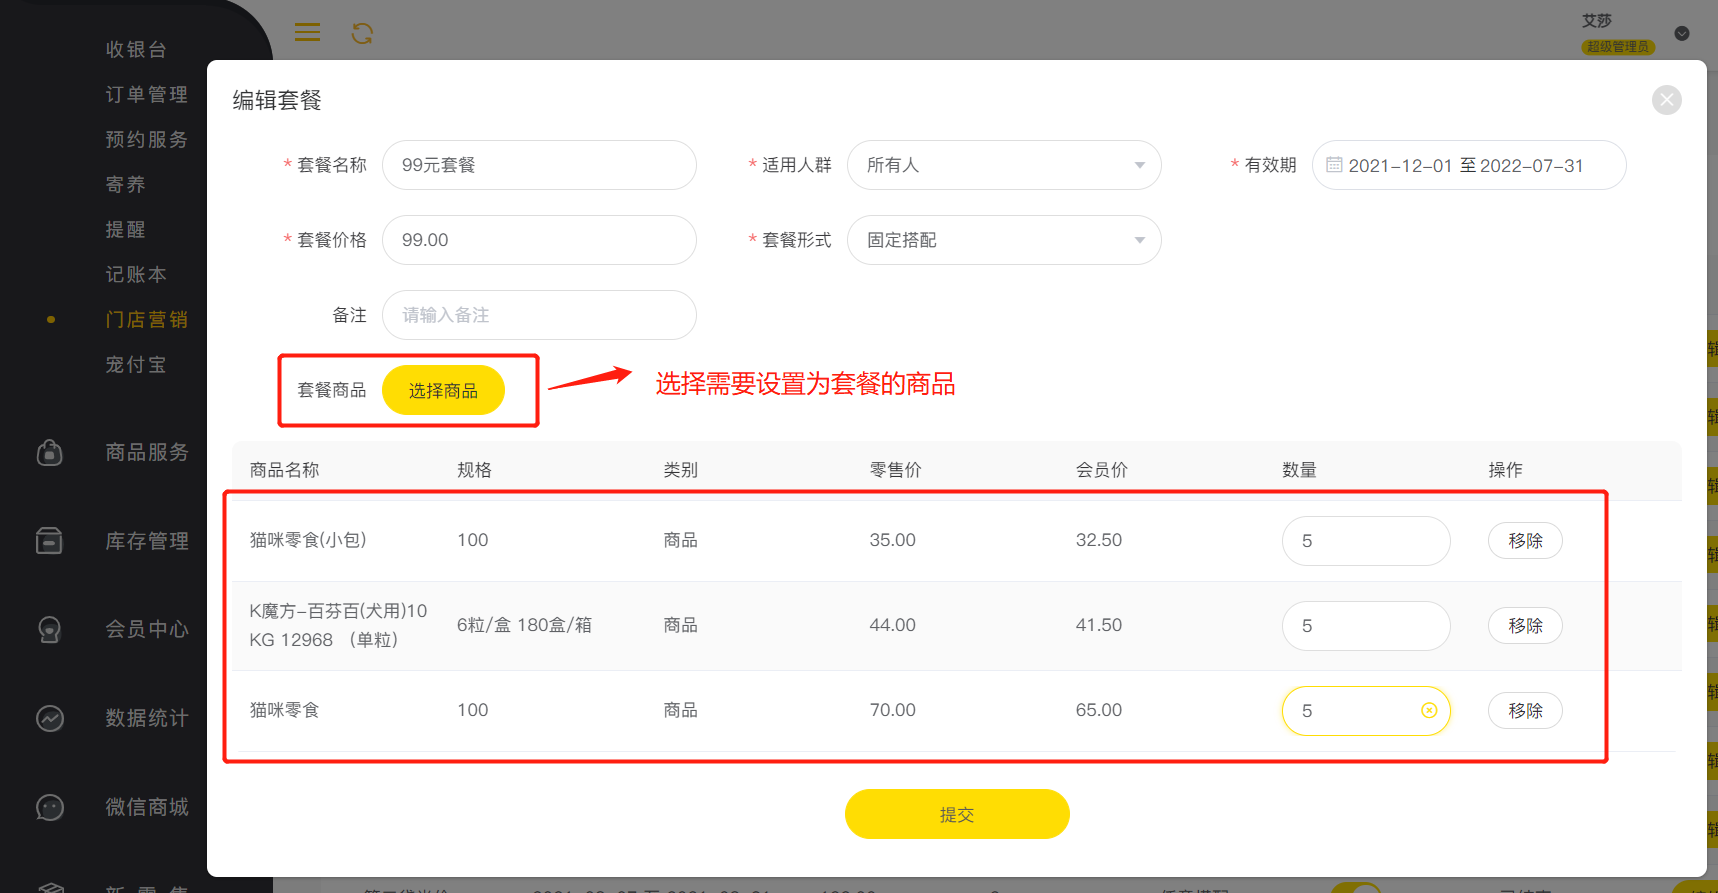Open 数据统计 menu label
Image resolution: width=1718 pixels, height=893 pixels.
147,718
